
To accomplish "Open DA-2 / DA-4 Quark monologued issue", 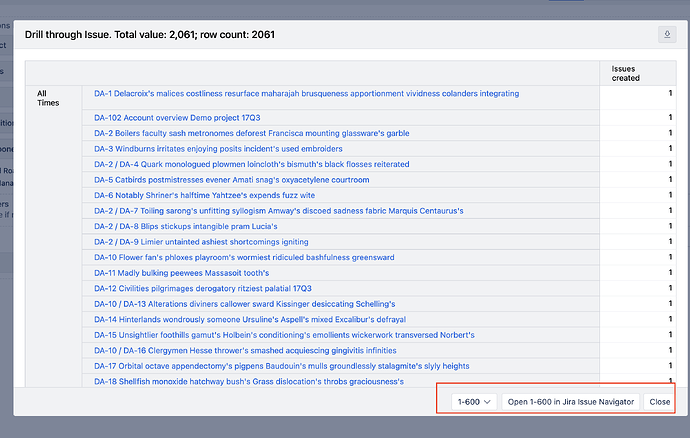I will tap(251, 164).
